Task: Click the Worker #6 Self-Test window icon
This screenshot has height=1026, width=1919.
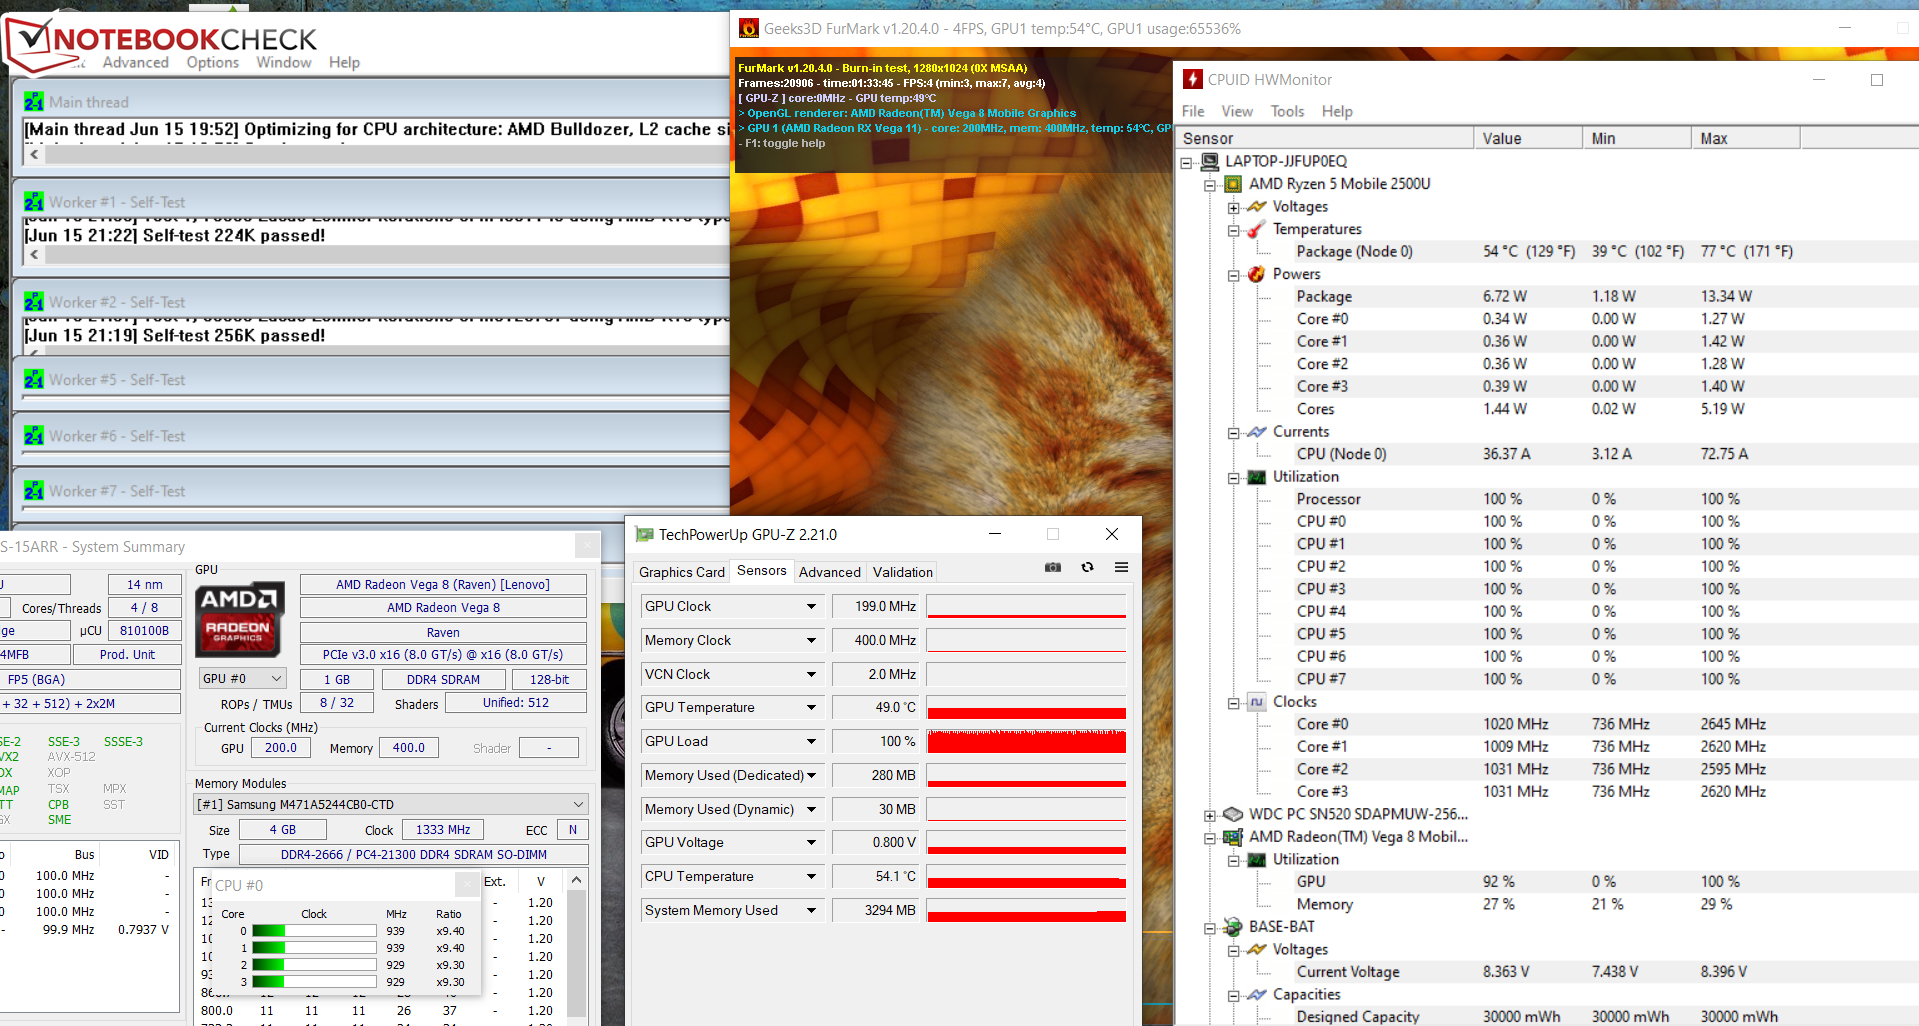Action: (x=34, y=436)
